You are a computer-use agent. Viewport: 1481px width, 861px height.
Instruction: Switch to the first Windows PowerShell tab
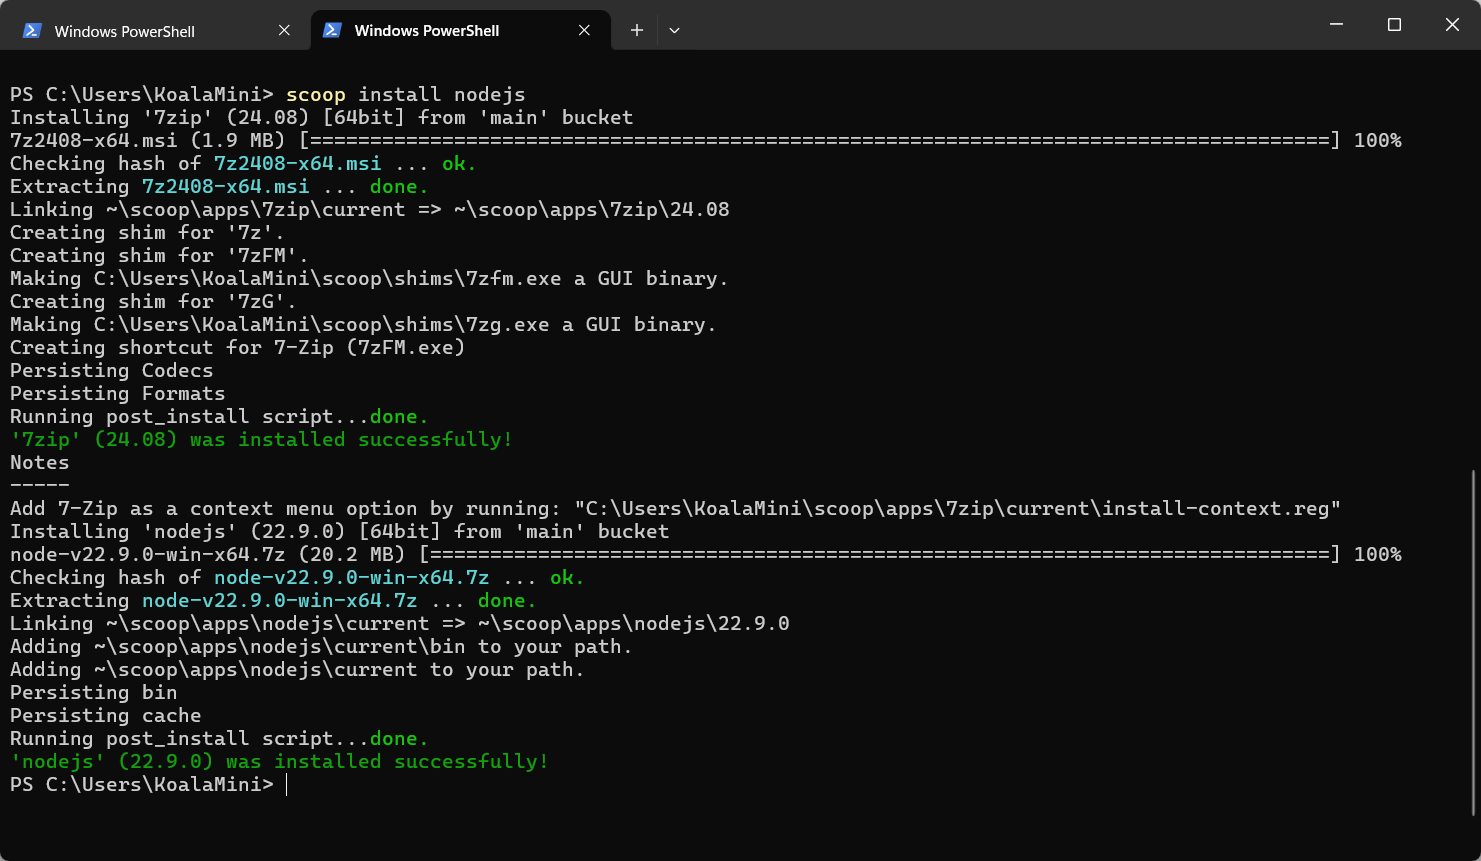point(125,31)
